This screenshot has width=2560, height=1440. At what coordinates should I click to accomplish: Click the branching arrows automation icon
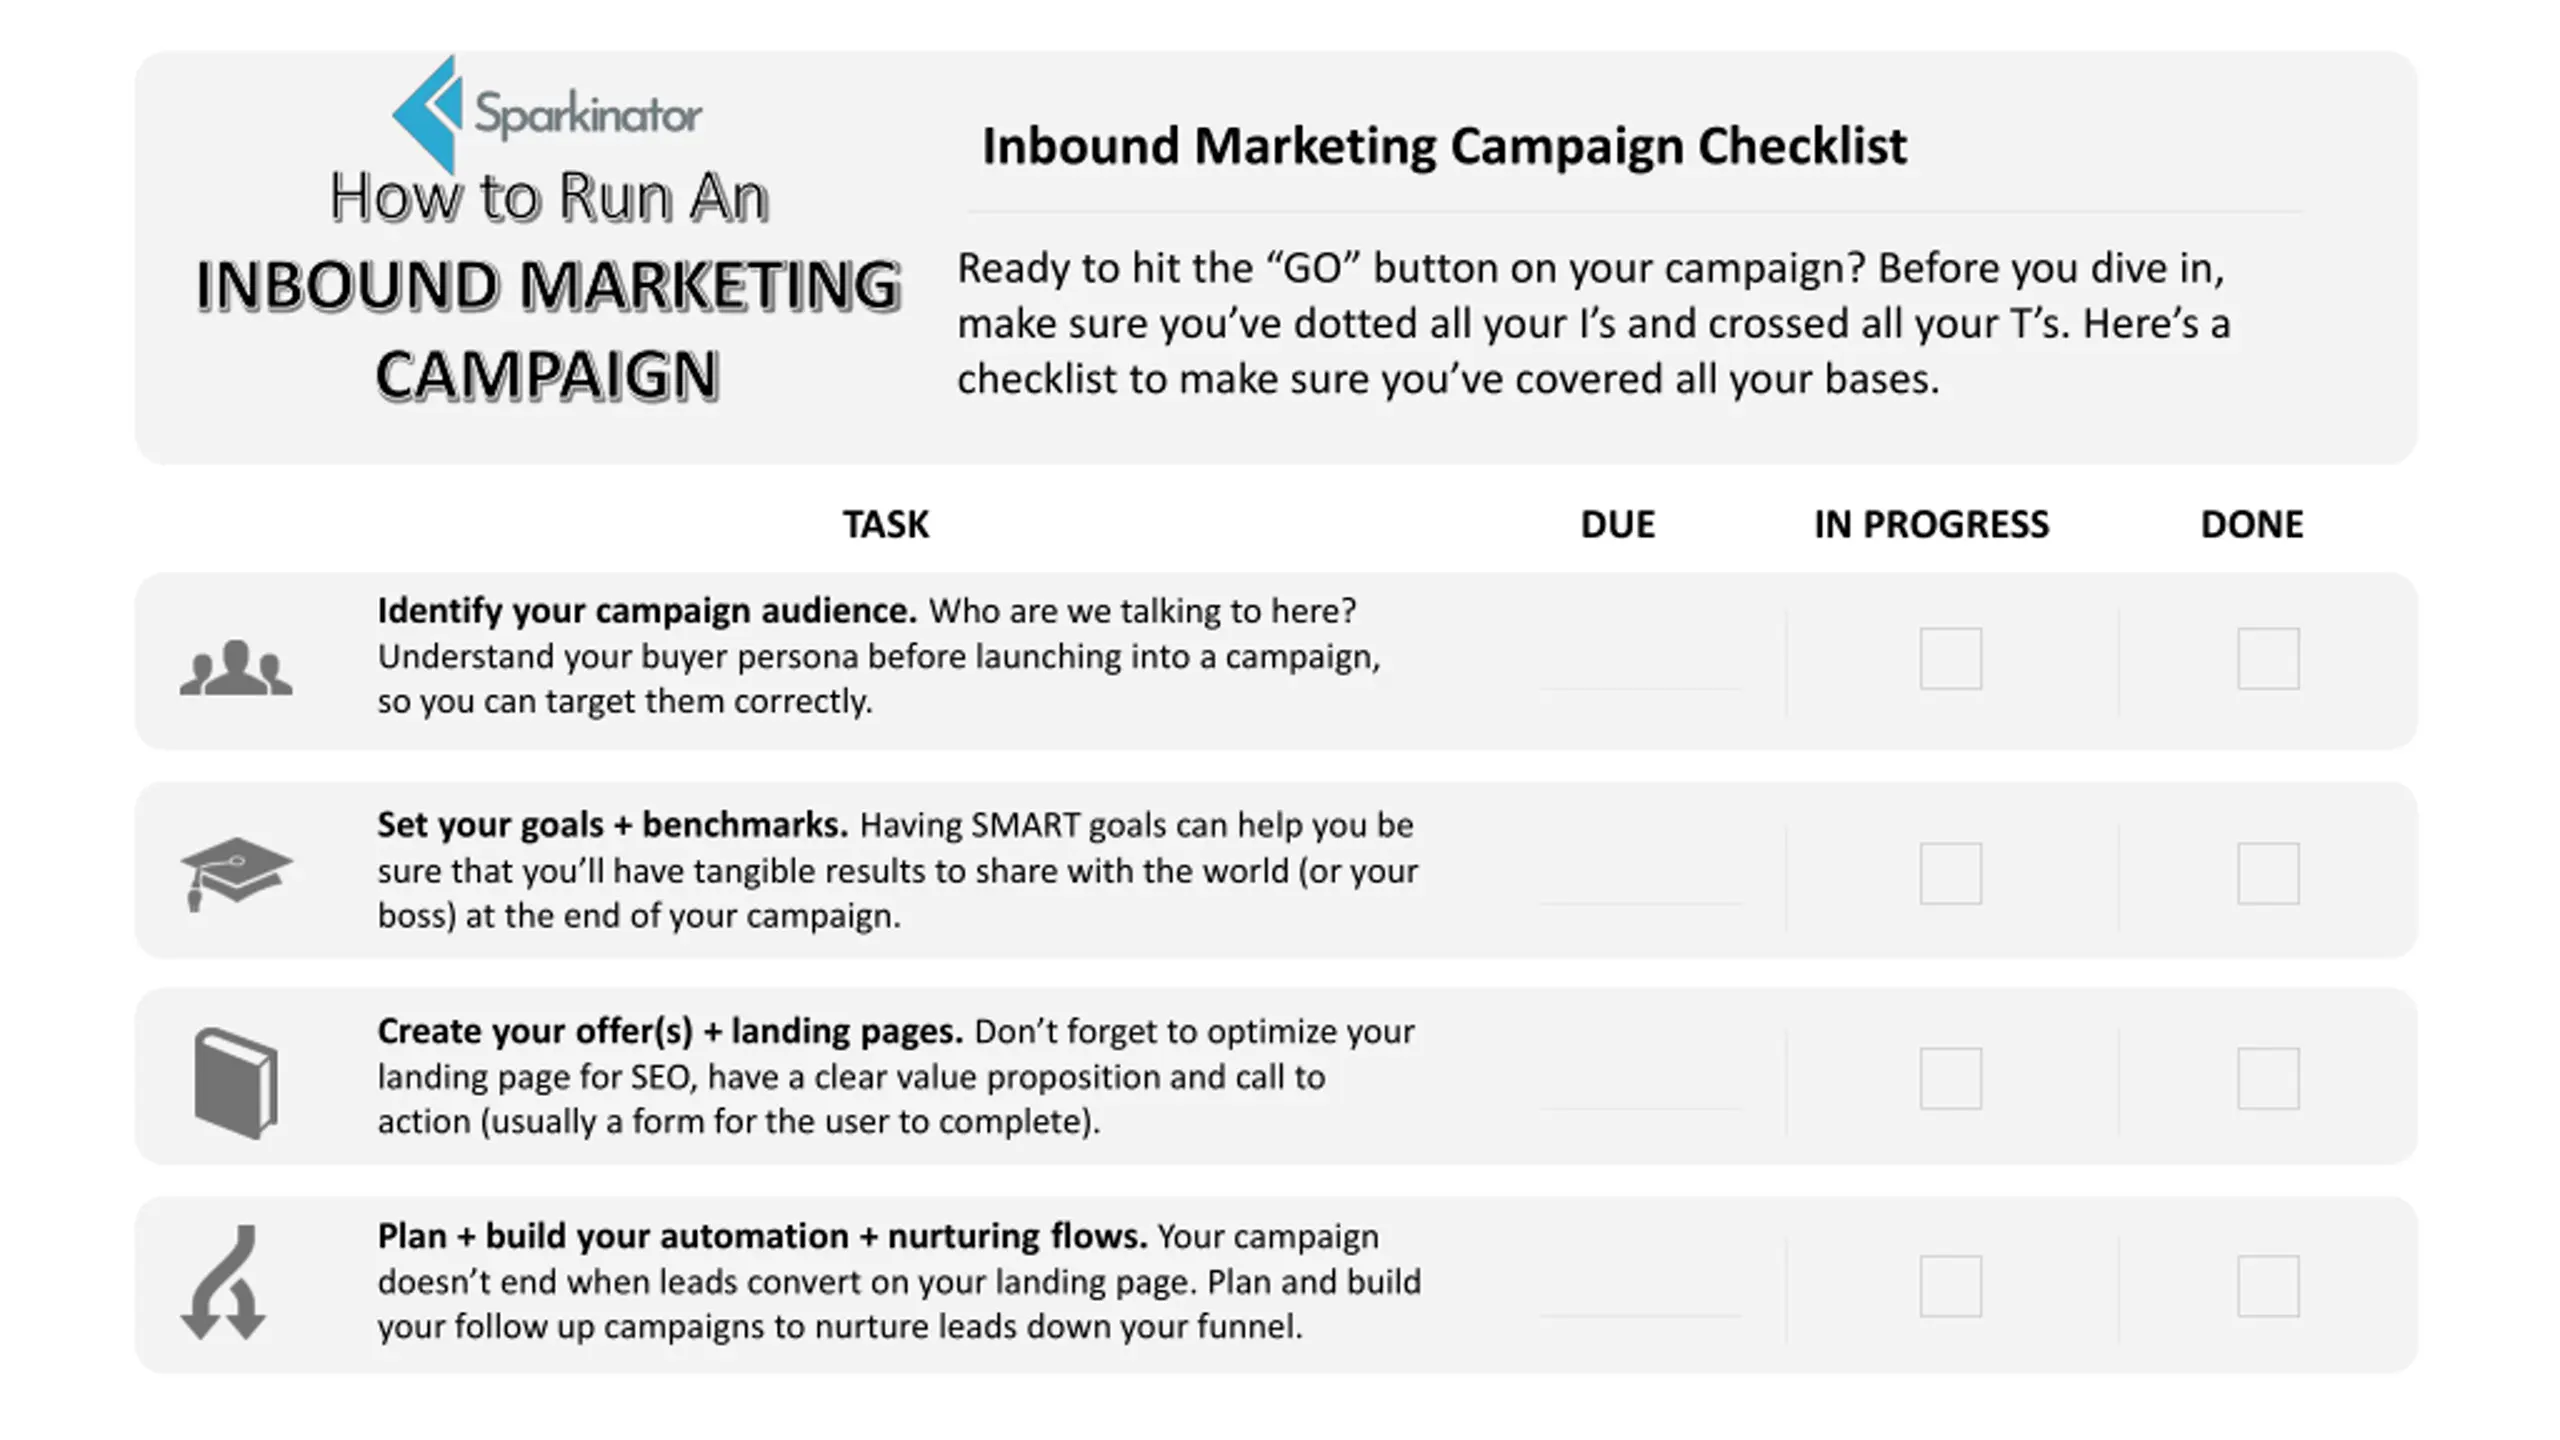pos(224,1282)
